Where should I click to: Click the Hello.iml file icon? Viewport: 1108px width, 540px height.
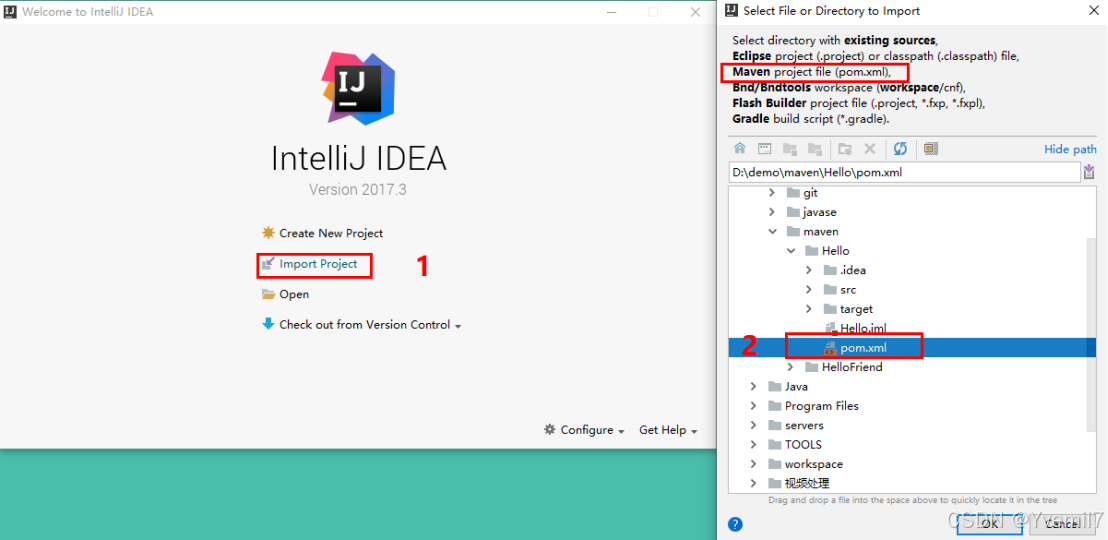830,328
